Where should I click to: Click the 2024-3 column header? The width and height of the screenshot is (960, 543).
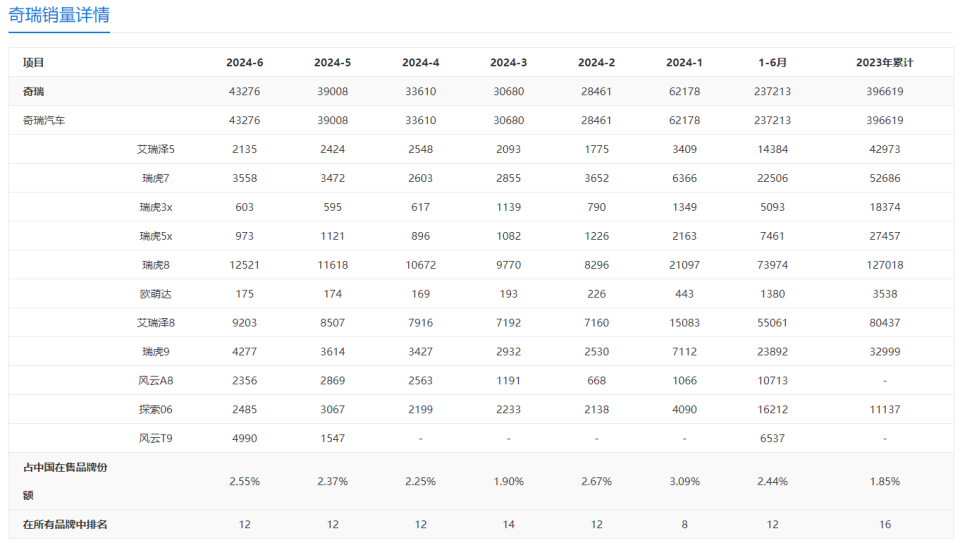coord(508,62)
